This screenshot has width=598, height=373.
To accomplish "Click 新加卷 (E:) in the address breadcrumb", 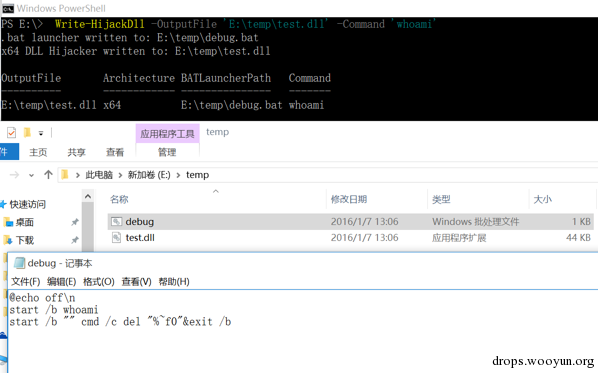I will coord(149,175).
